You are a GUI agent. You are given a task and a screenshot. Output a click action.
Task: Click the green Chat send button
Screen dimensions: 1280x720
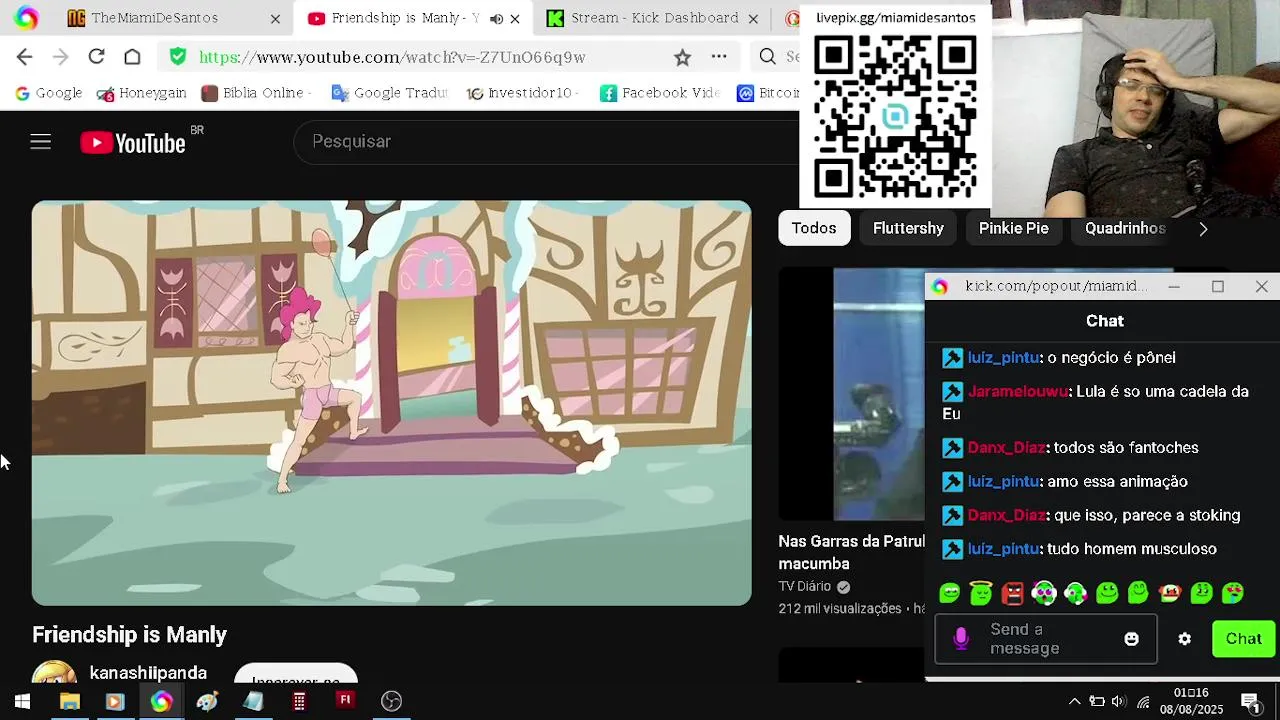1244,639
